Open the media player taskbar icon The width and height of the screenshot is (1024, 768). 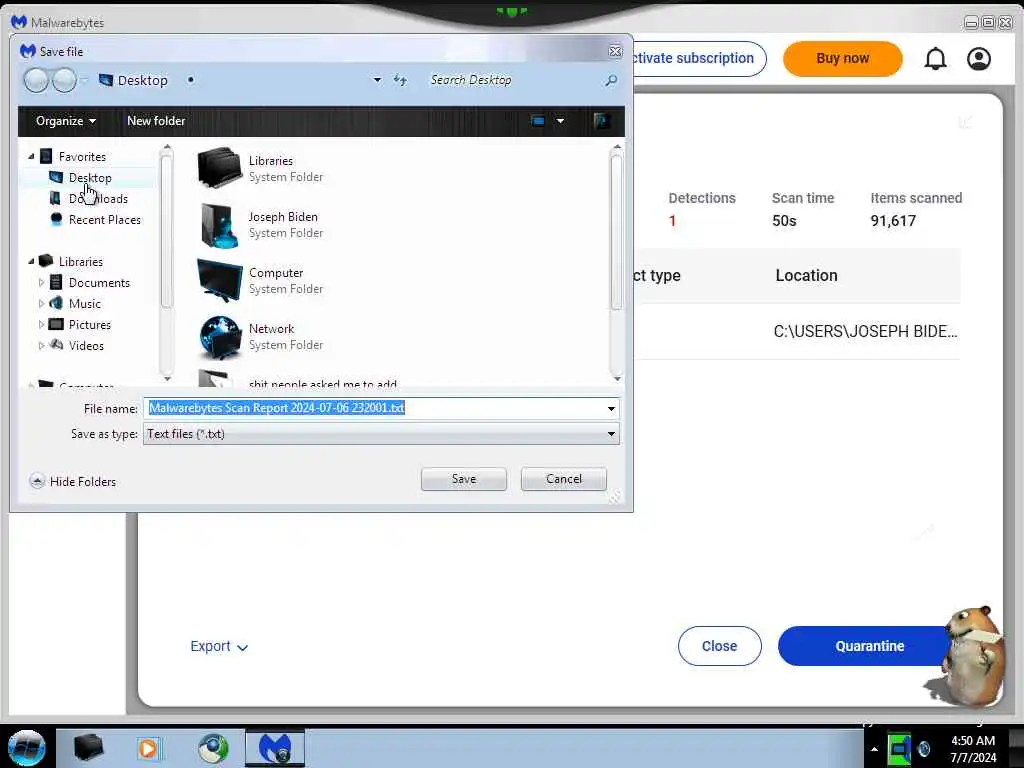coord(149,748)
